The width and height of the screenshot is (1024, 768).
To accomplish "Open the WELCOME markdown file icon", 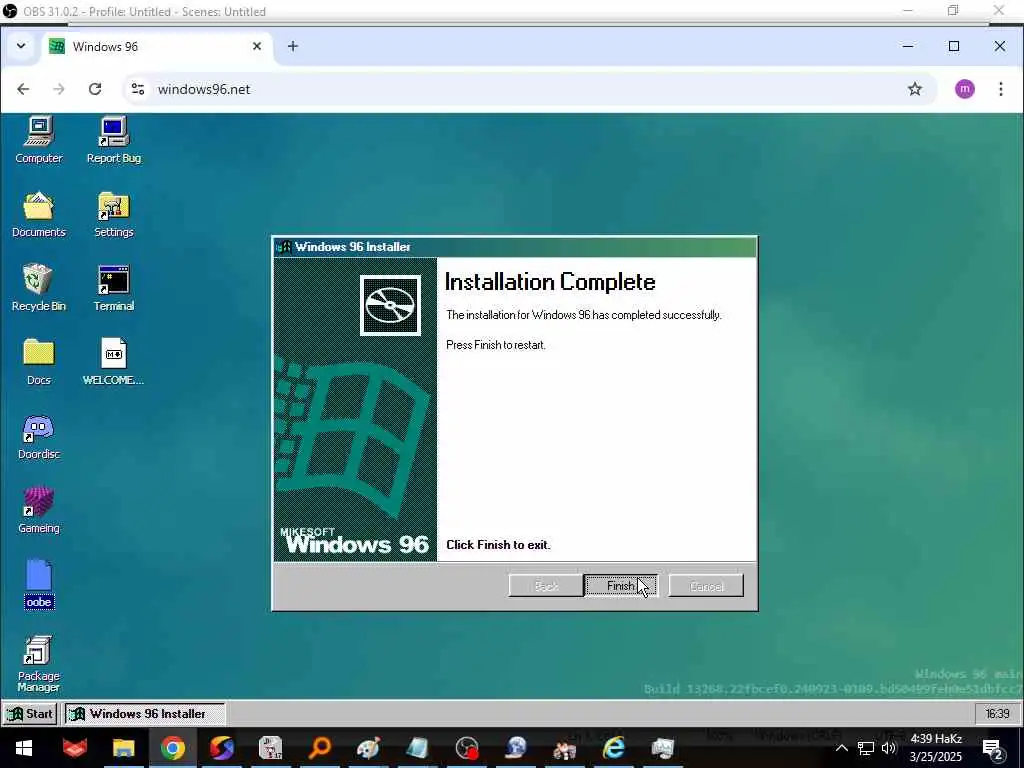I will pos(114,362).
